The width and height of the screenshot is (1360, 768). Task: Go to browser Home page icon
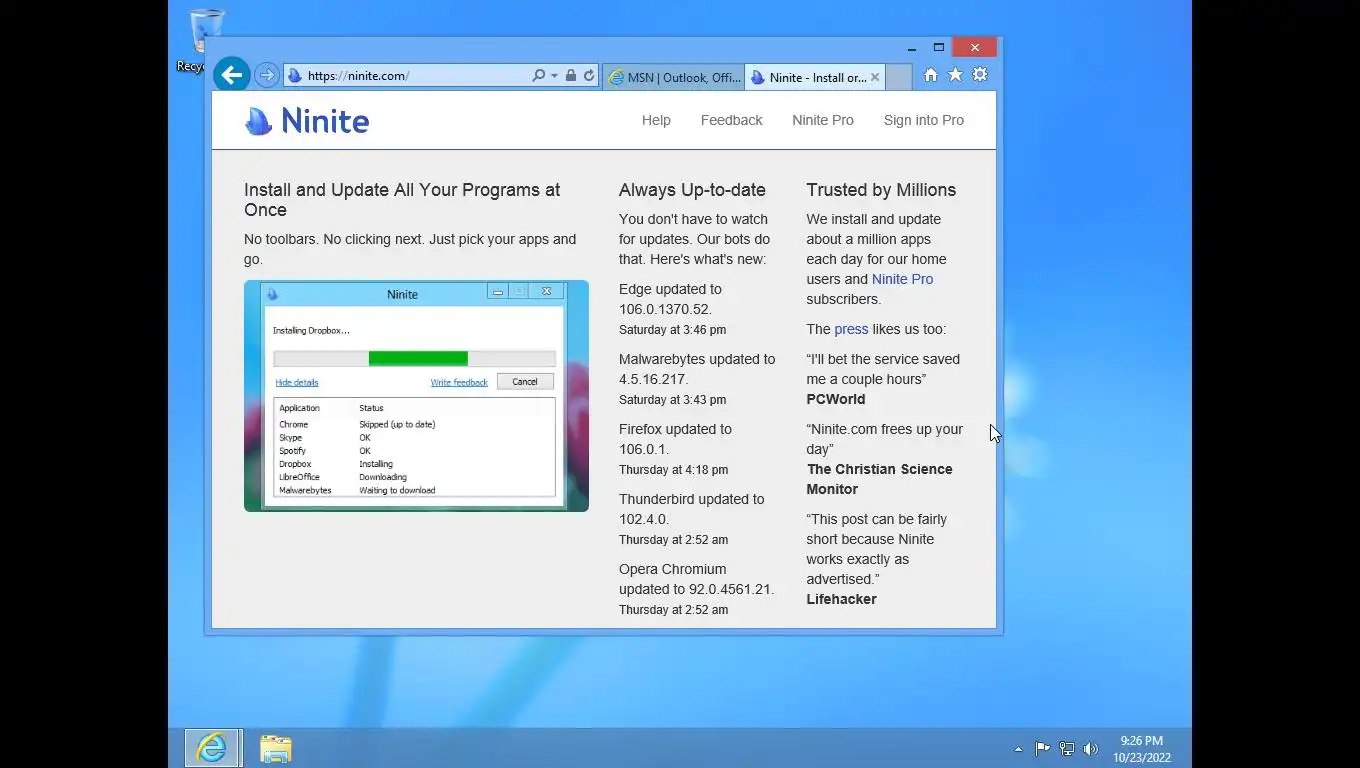coord(931,75)
